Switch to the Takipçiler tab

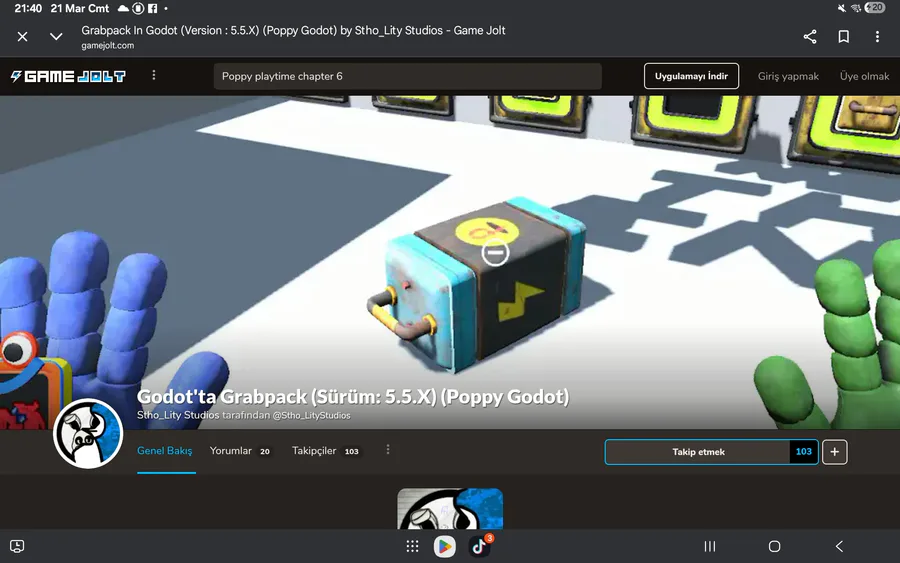pyautogui.click(x=325, y=451)
